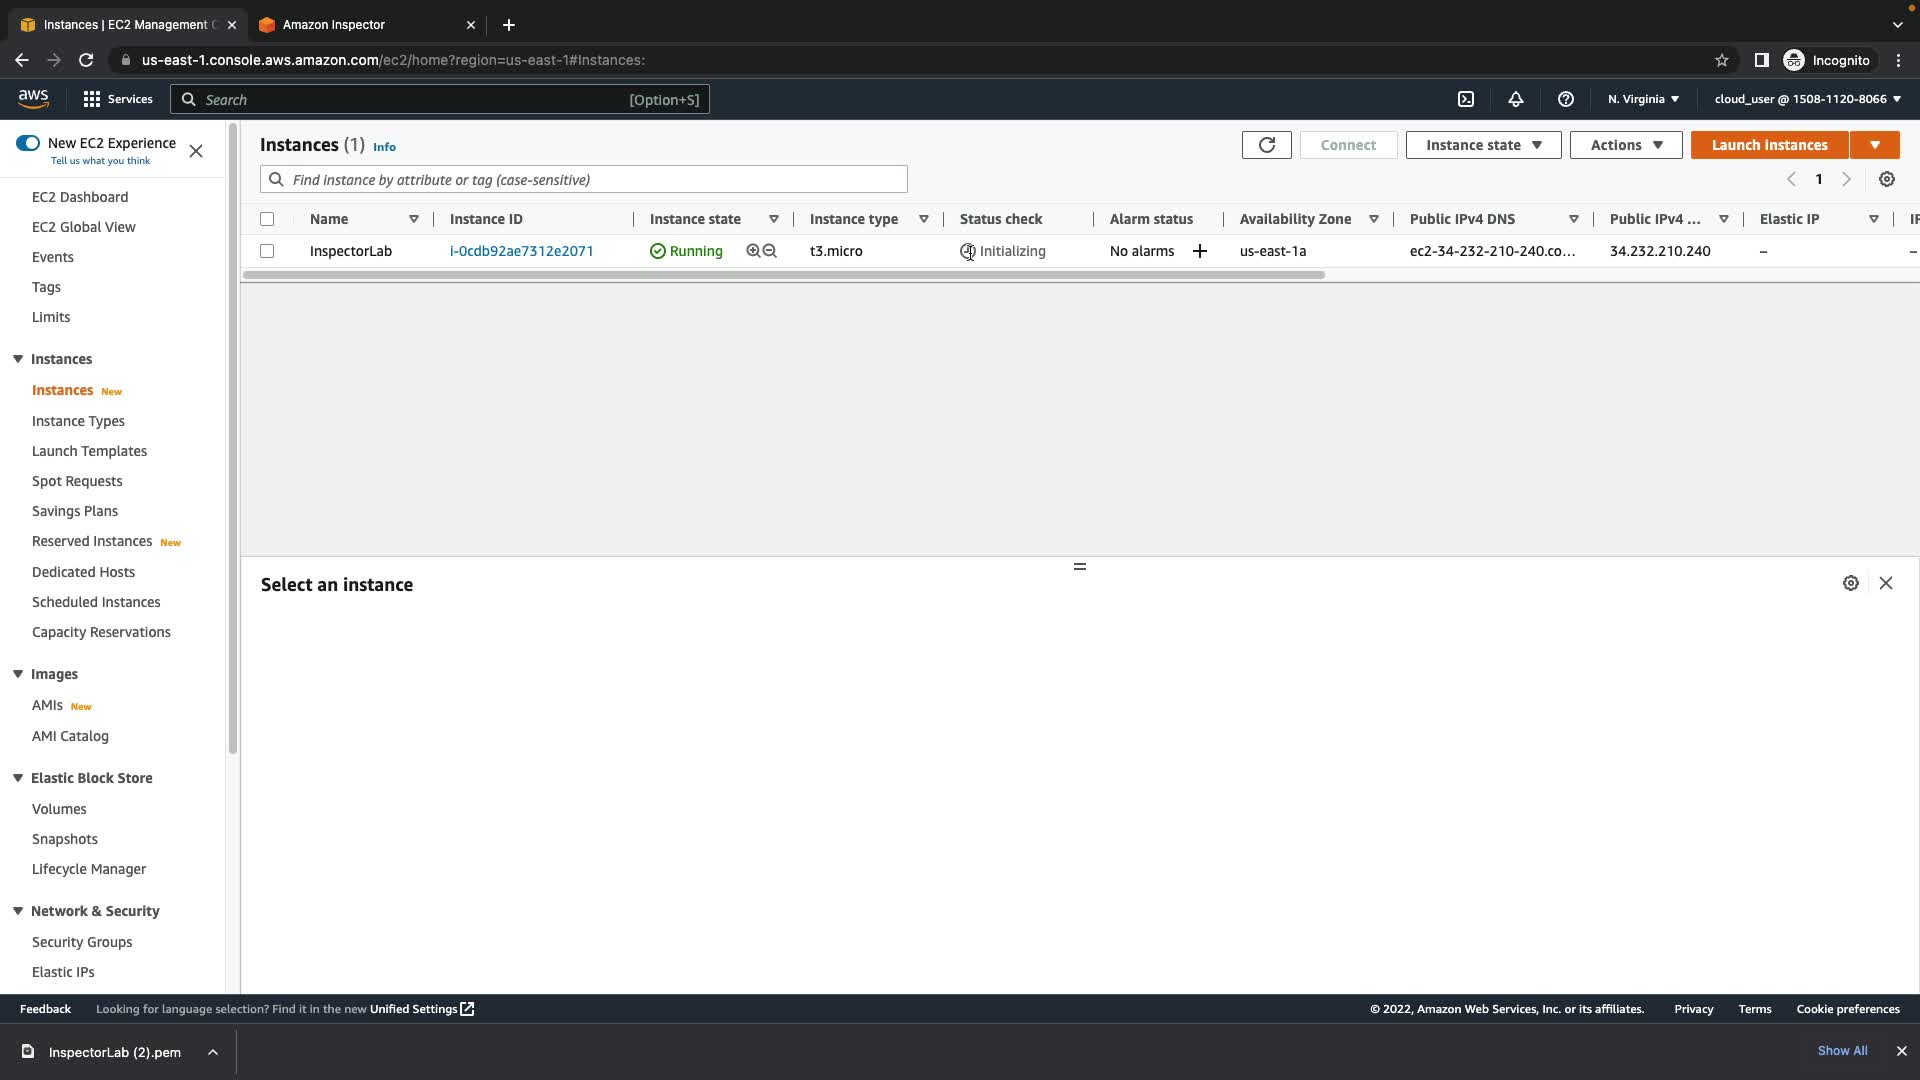Click the add alarm plus icon
1920x1080 pixels.
(1200, 251)
